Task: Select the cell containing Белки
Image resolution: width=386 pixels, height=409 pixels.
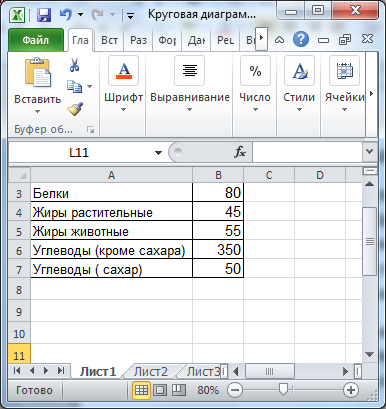Action: click(x=111, y=193)
